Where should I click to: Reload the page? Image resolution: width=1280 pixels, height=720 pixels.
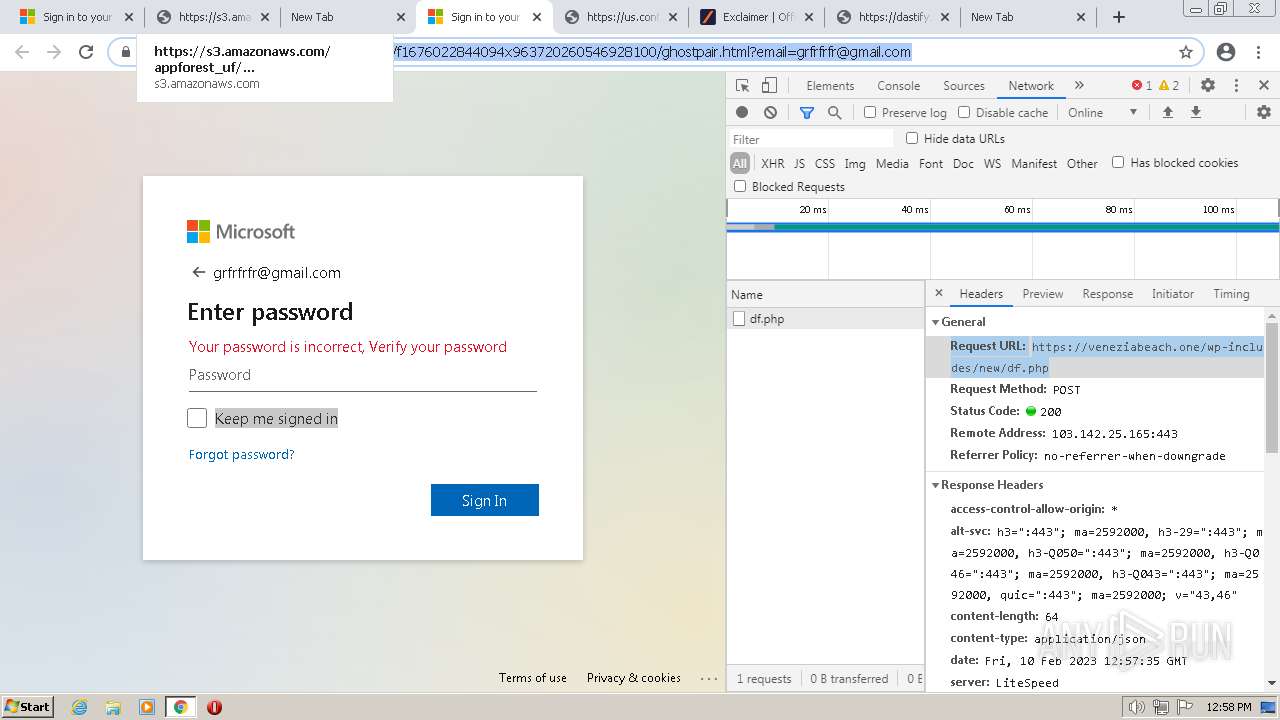coord(86,52)
